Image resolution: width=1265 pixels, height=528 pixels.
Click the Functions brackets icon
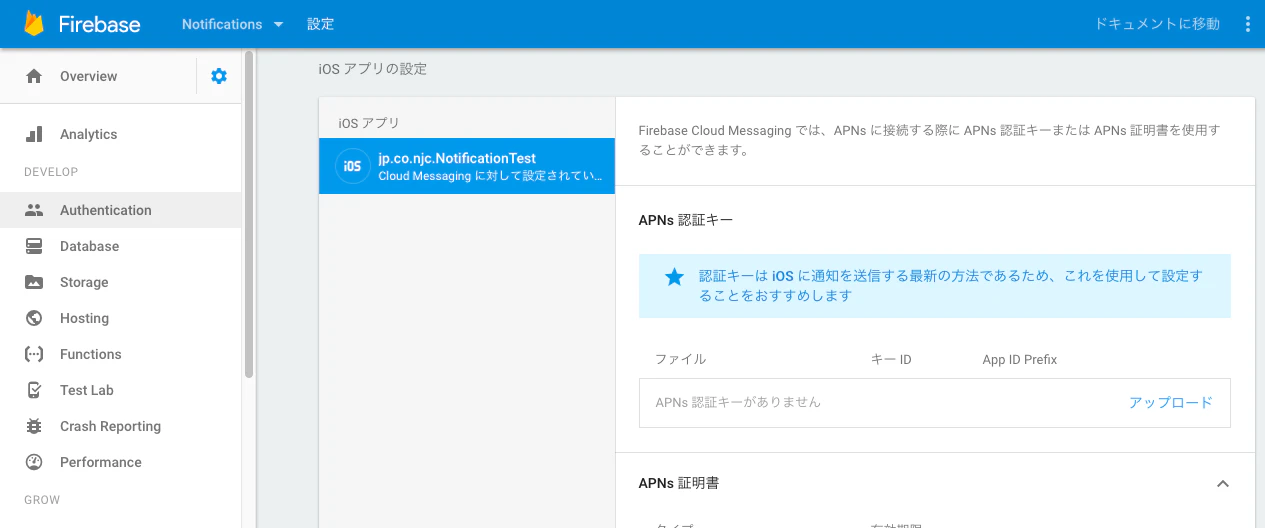coord(34,354)
